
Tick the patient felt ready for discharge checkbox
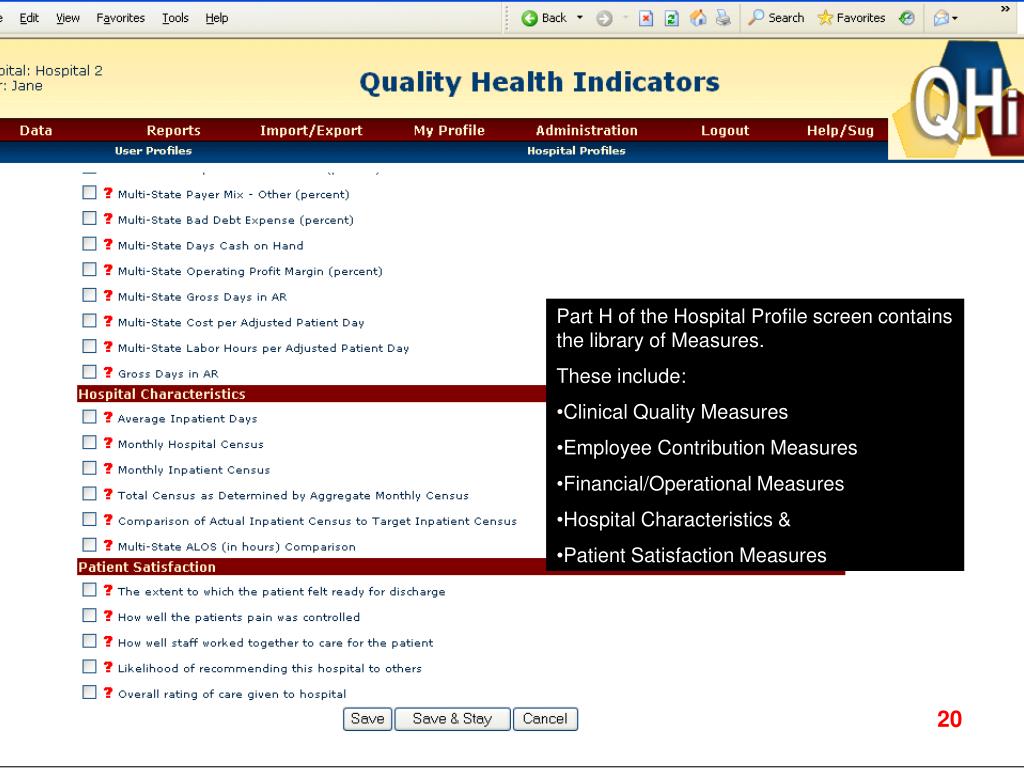[89, 590]
